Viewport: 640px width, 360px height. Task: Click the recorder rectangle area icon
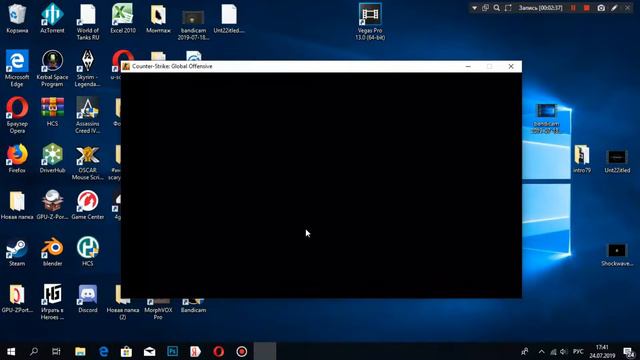tap(508, 8)
